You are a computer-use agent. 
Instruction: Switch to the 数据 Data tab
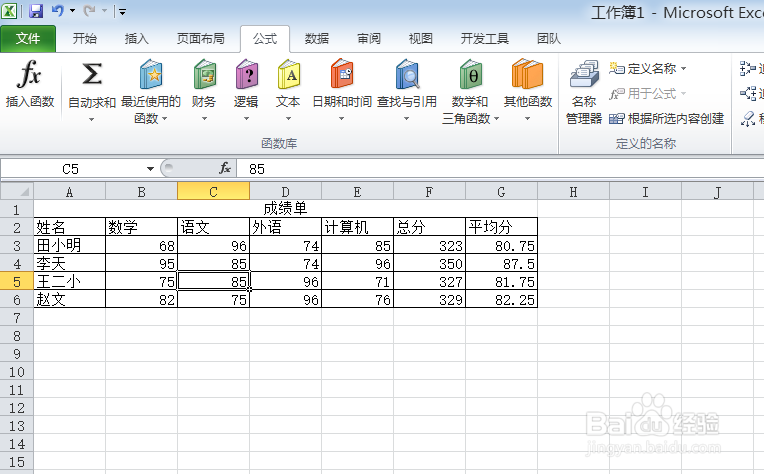(x=317, y=38)
